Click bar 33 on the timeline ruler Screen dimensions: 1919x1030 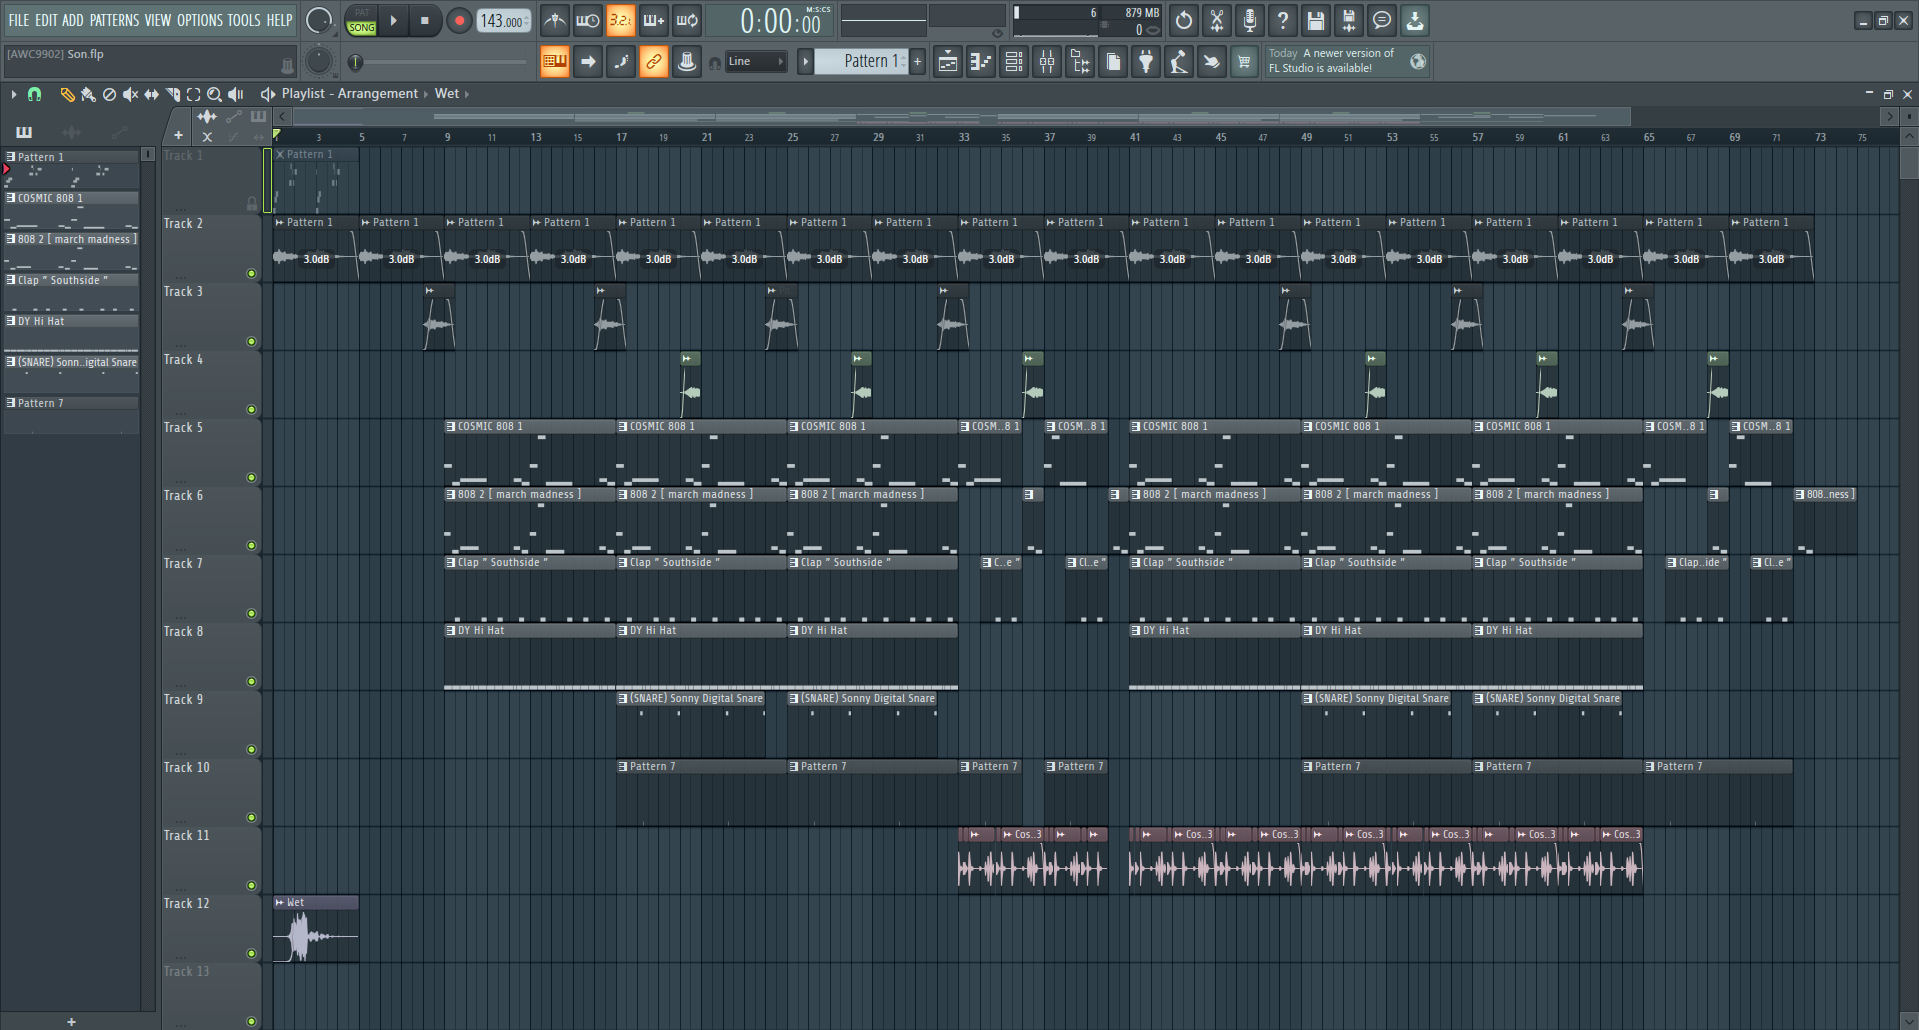[x=964, y=137]
